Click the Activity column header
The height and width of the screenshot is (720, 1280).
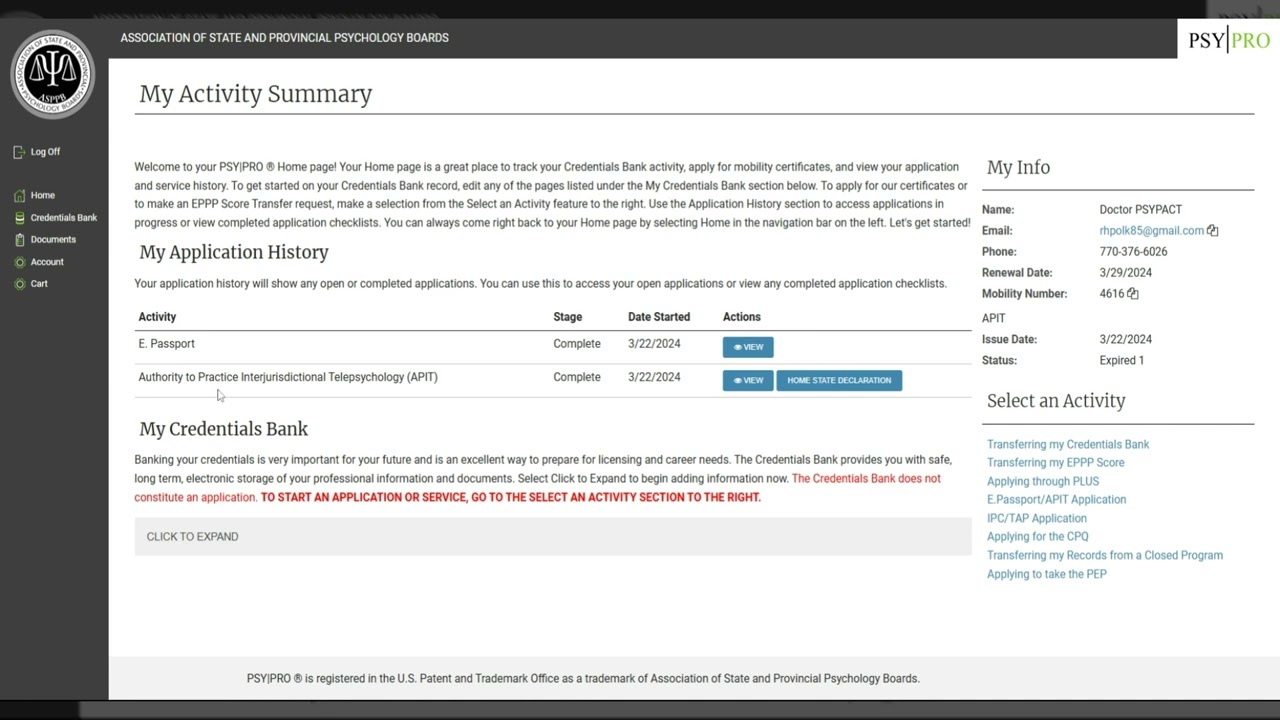(157, 317)
